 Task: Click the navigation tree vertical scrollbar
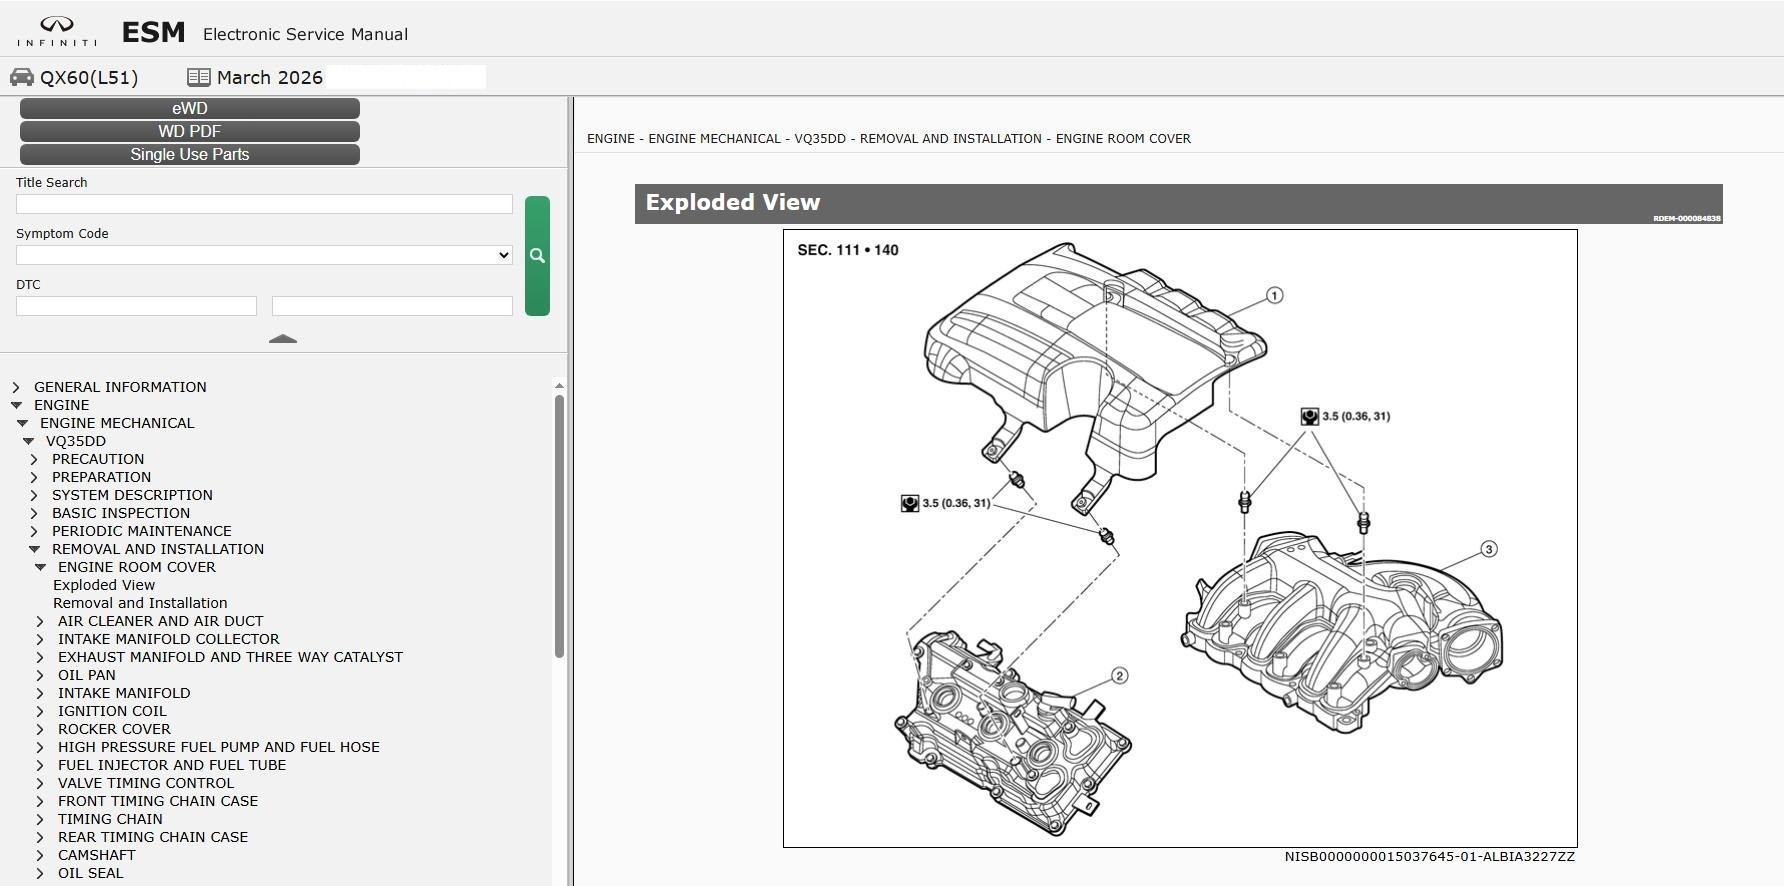click(x=559, y=526)
